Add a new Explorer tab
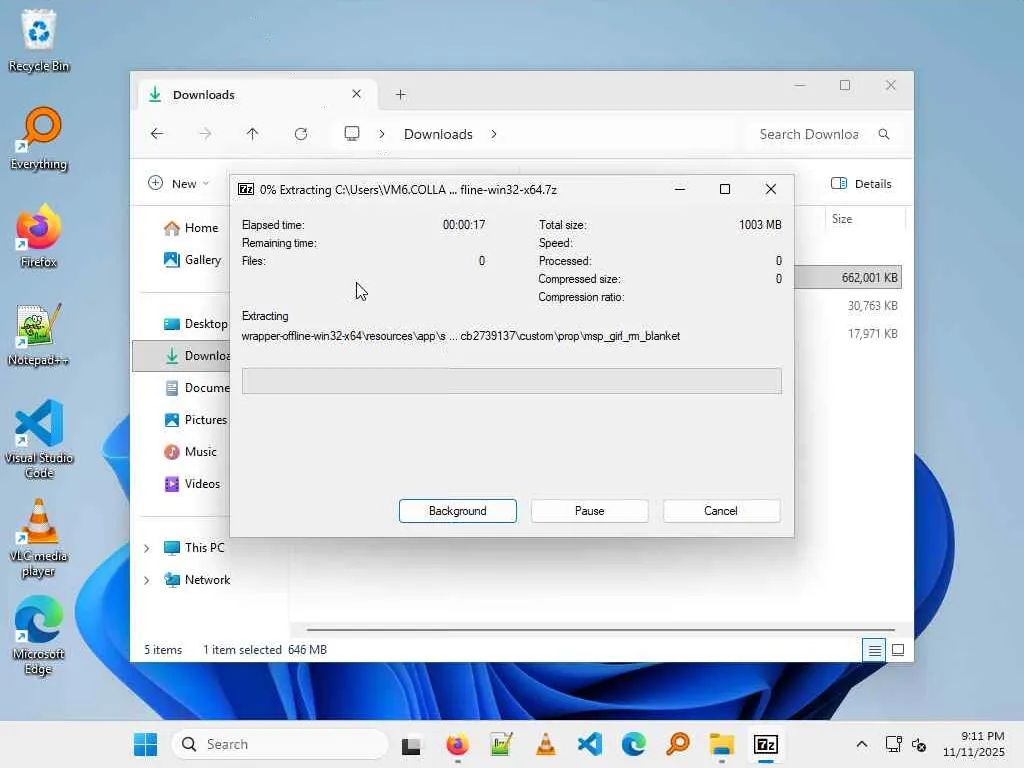1024x768 pixels. (x=400, y=95)
